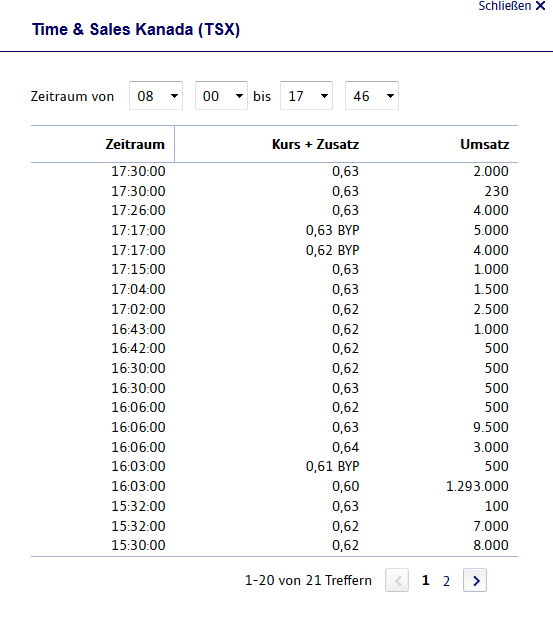Click the price entry 0,63 BYP
The width and height of the screenshot is (553, 636).
[x=332, y=230]
